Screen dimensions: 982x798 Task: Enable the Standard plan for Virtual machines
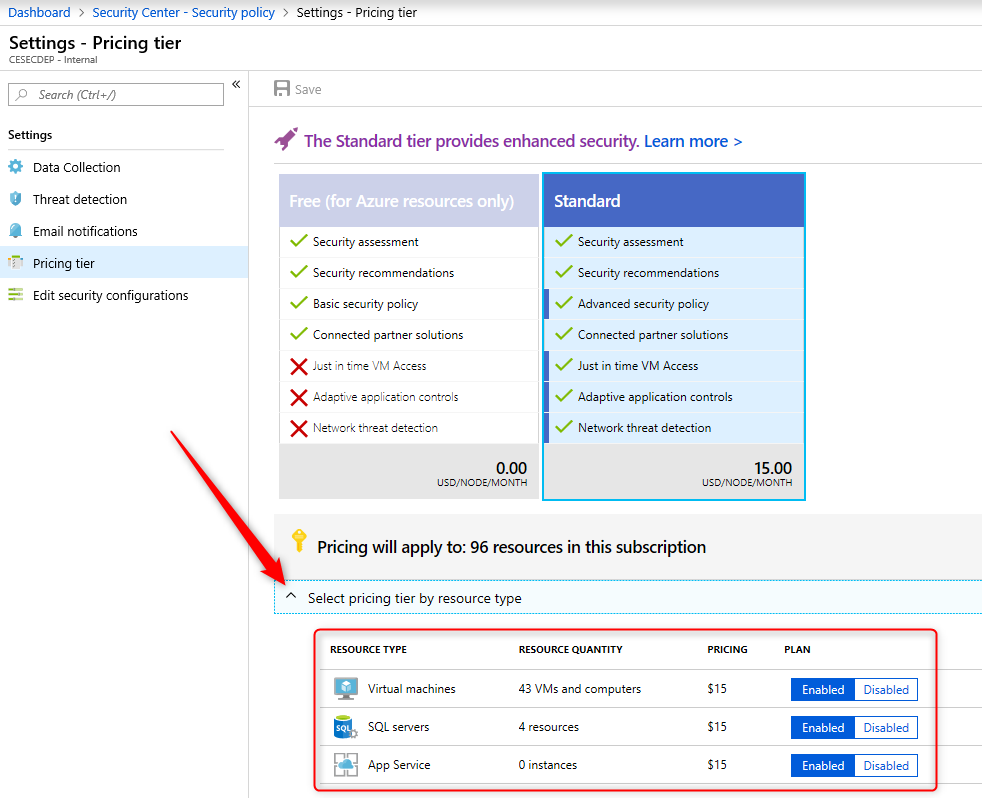coord(823,690)
